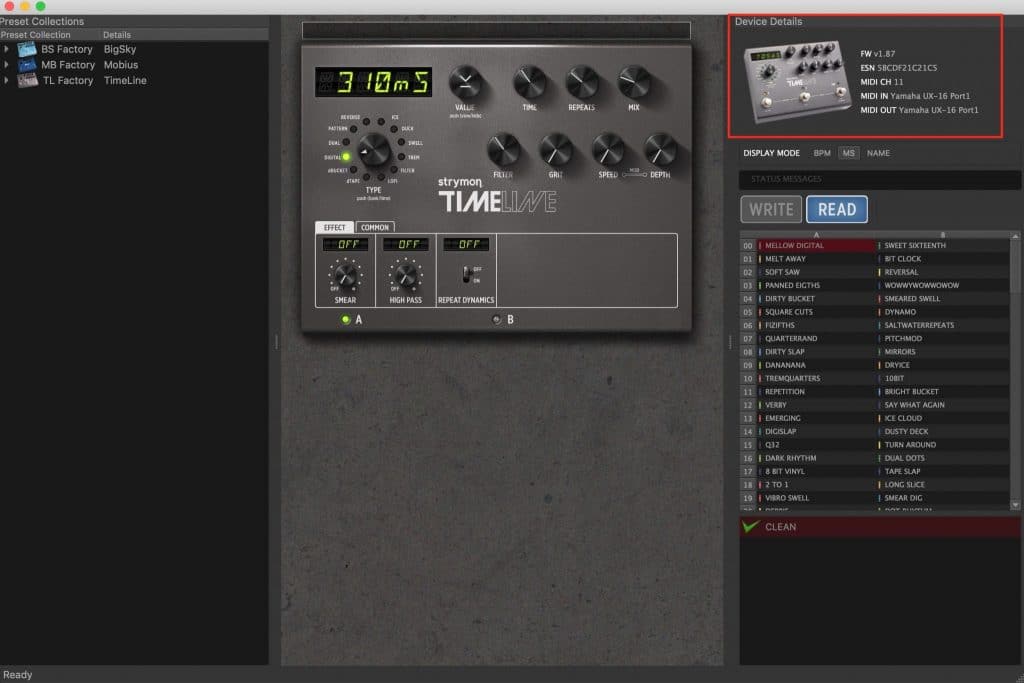
Task: Click the READ button
Action: click(x=837, y=209)
